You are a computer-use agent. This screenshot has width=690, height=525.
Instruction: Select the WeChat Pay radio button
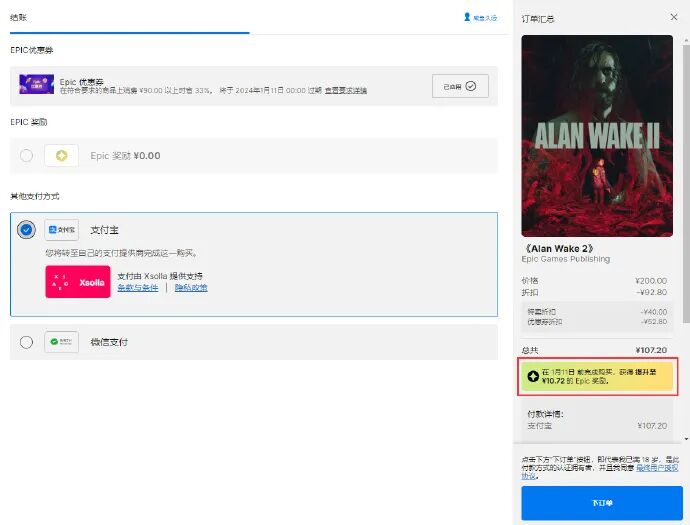[26, 342]
